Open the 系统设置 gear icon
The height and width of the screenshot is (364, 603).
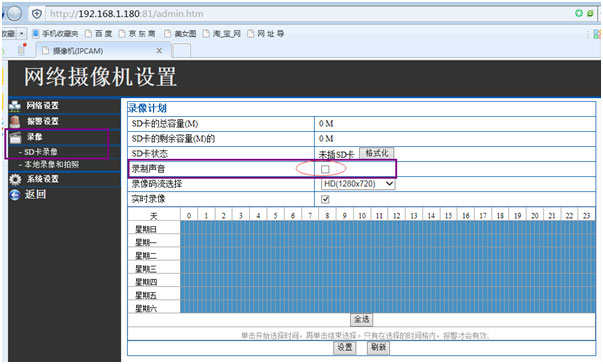click(x=15, y=179)
